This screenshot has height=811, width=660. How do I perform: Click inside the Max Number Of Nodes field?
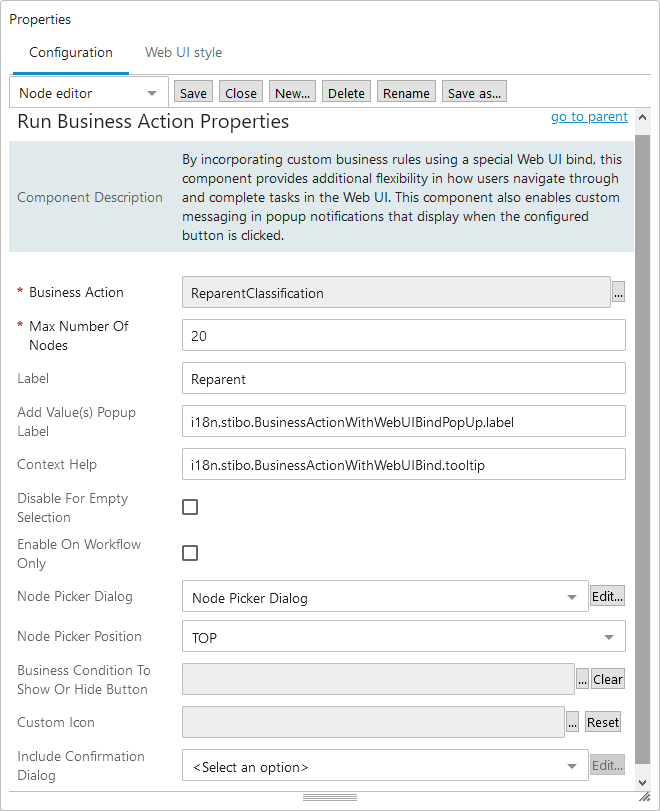pyautogui.click(x=400, y=334)
